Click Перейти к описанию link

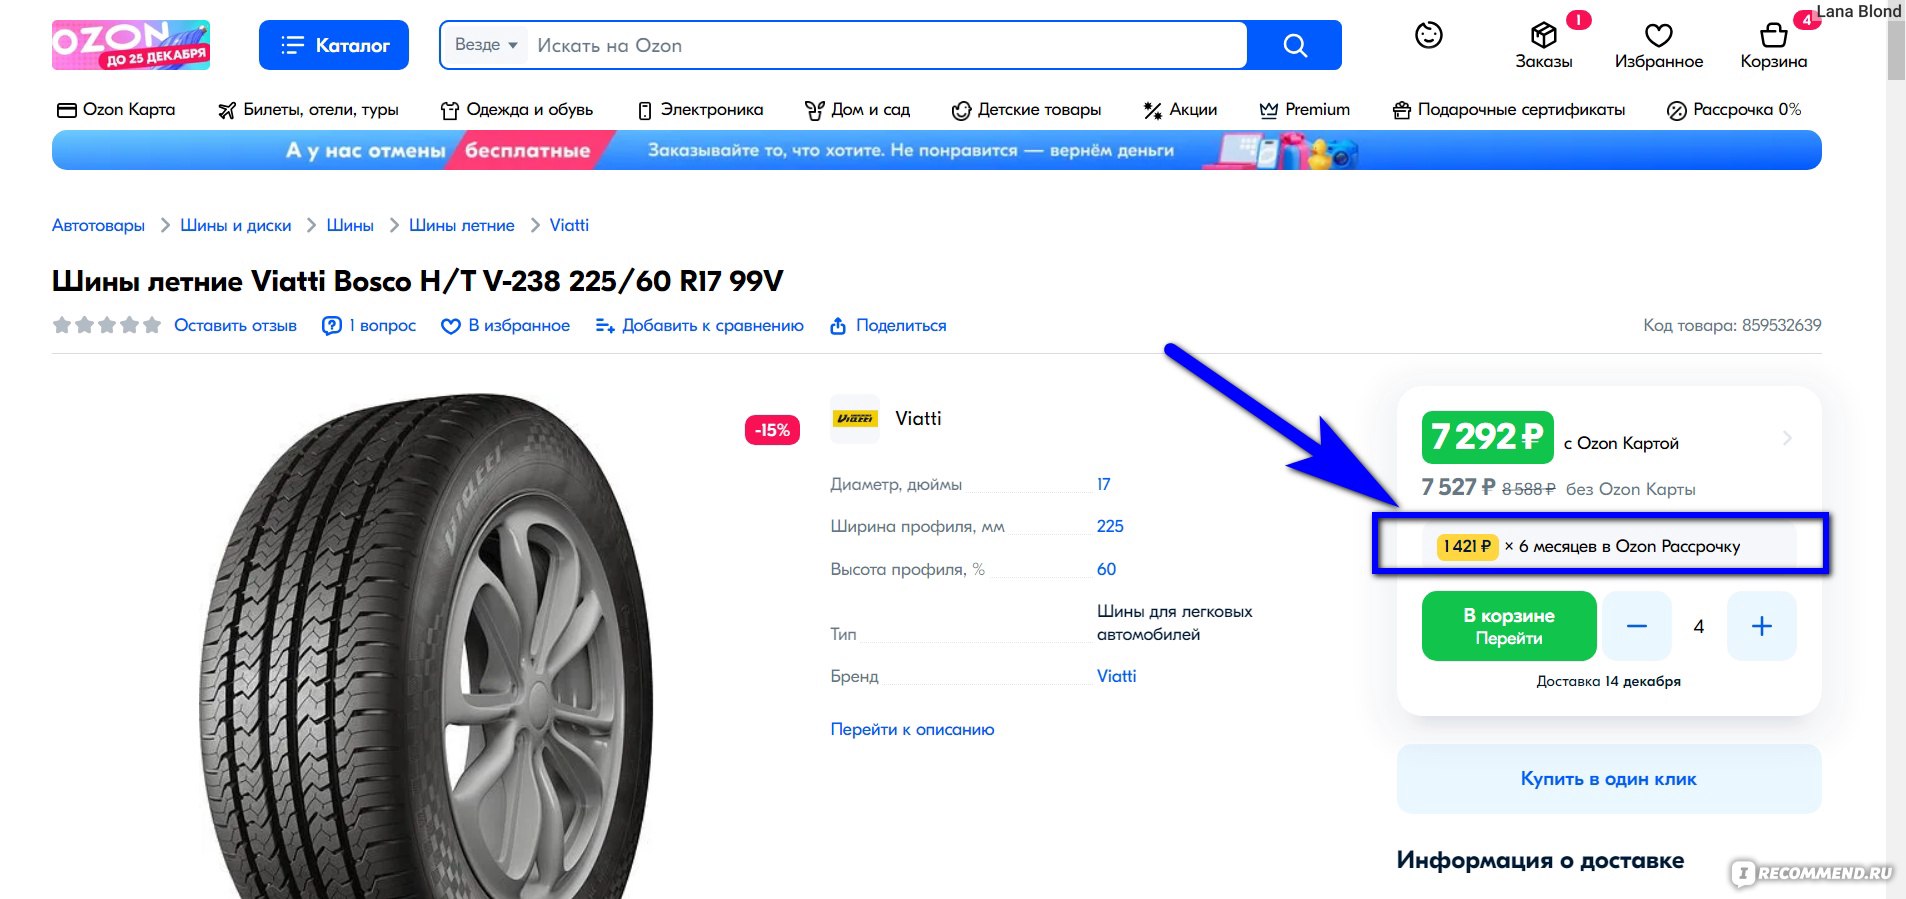pos(912,730)
